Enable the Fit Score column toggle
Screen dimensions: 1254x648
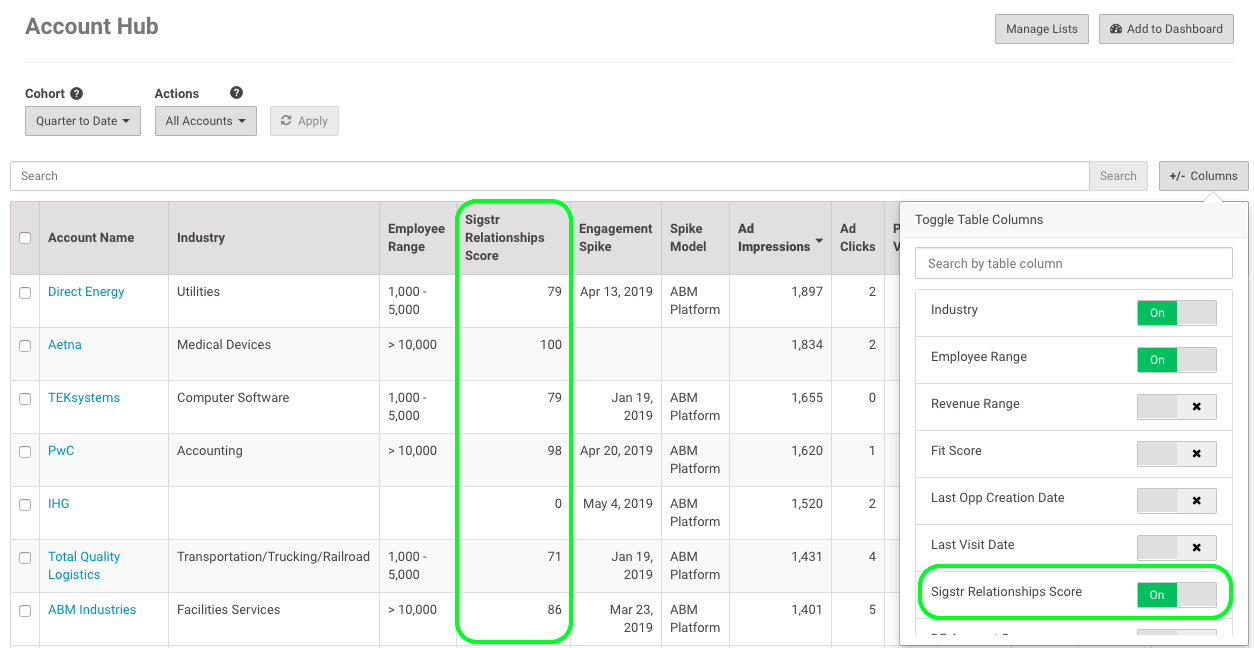tap(1177, 454)
